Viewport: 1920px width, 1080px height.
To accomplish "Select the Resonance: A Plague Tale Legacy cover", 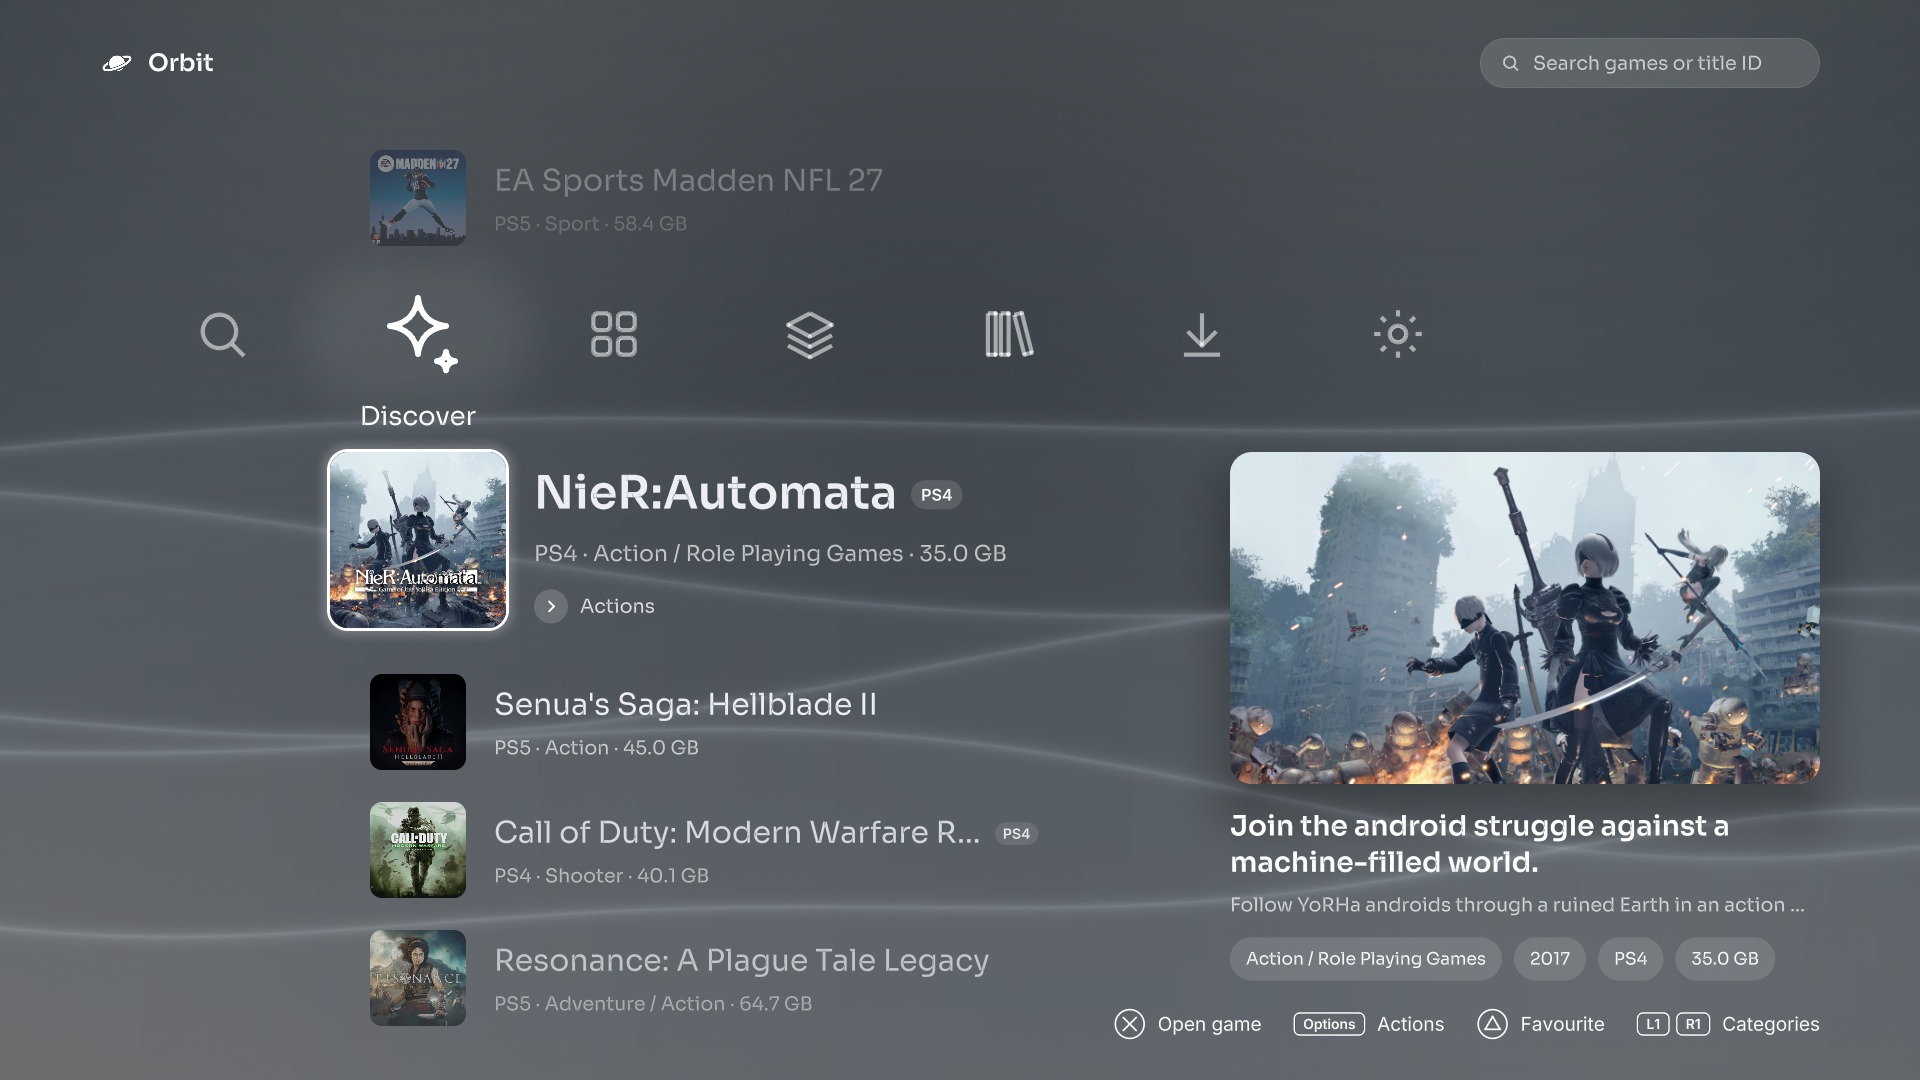I will click(418, 978).
